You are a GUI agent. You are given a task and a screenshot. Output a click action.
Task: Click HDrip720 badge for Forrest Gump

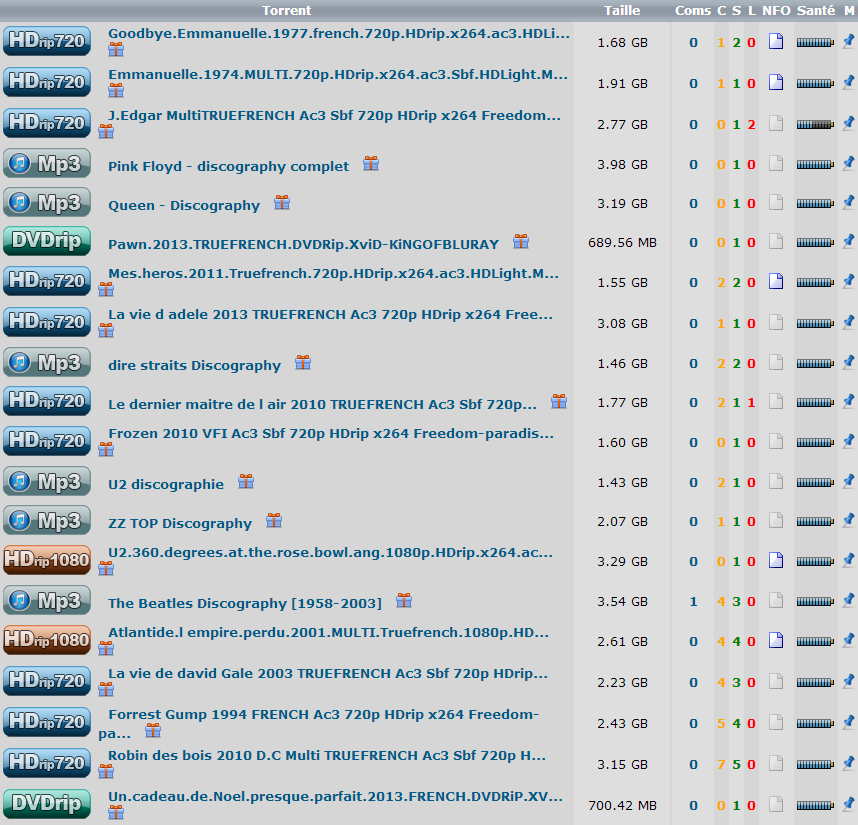tap(47, 722)
